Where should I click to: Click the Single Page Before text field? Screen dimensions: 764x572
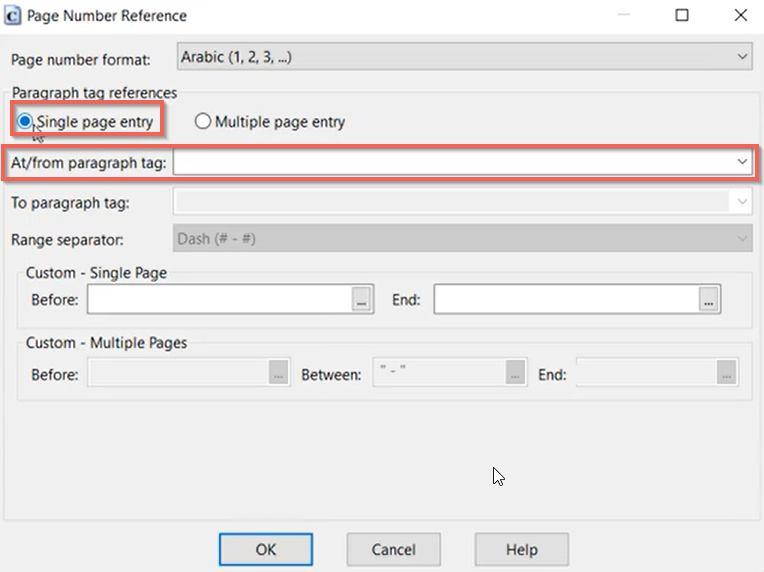point(220,299)
